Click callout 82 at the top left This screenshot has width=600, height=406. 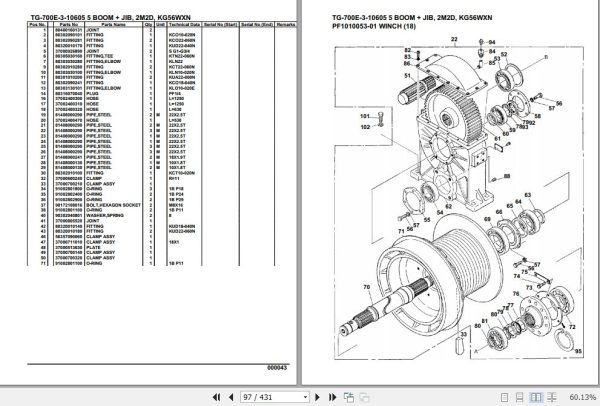408,50
